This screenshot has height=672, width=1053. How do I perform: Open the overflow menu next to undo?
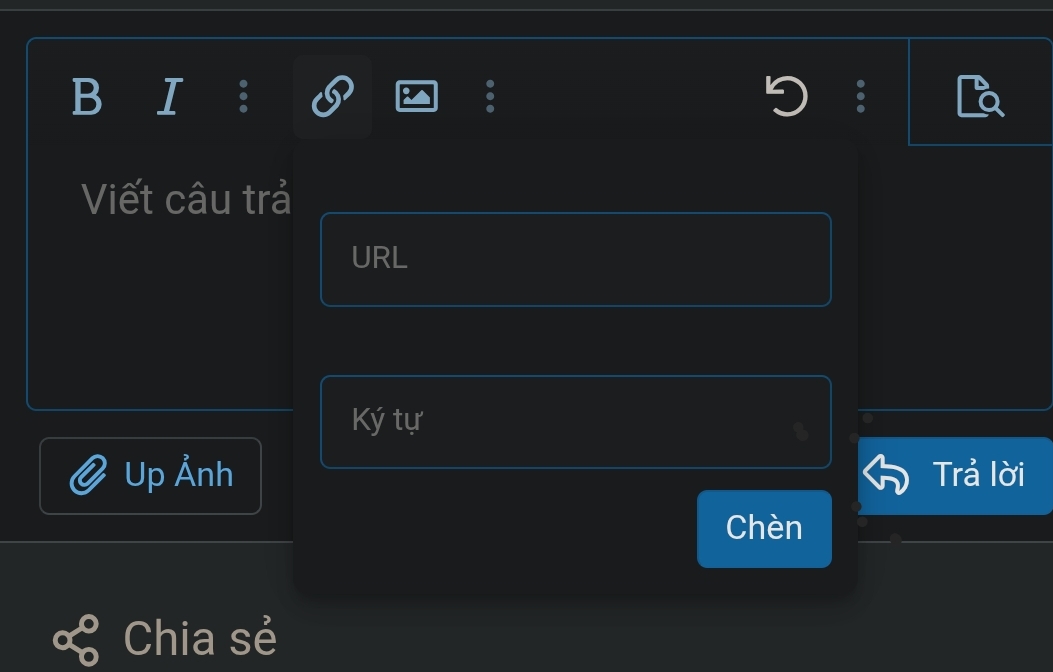click(x=859, y=97)
